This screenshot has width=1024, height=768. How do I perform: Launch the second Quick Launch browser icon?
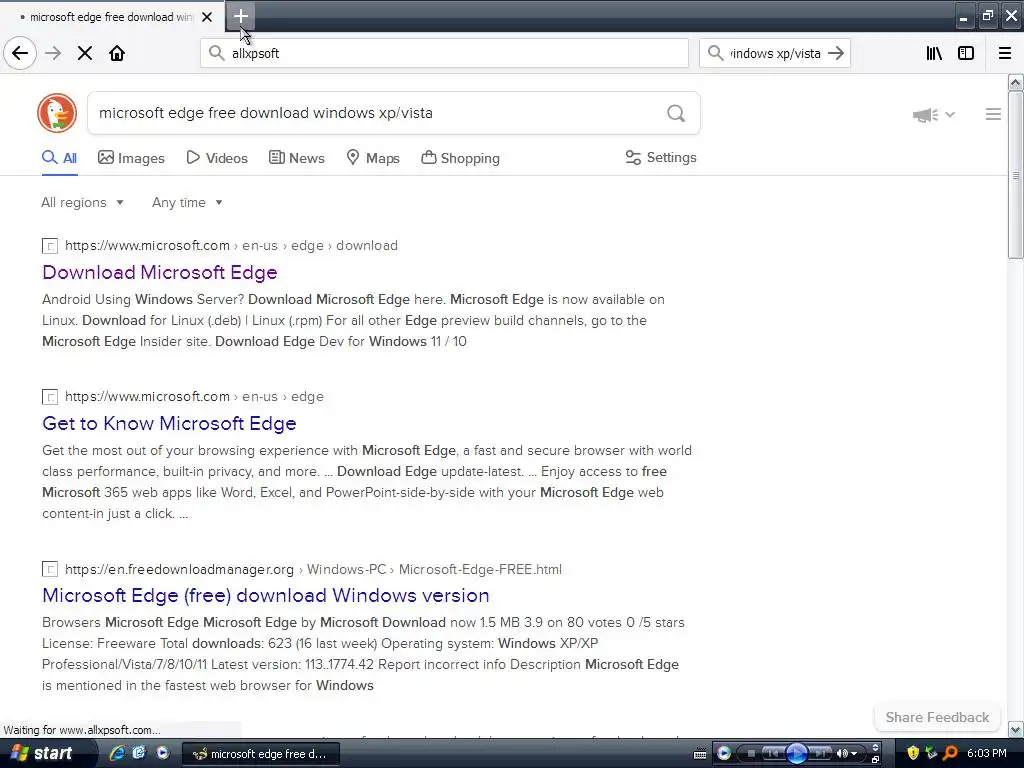click(139, 753)
